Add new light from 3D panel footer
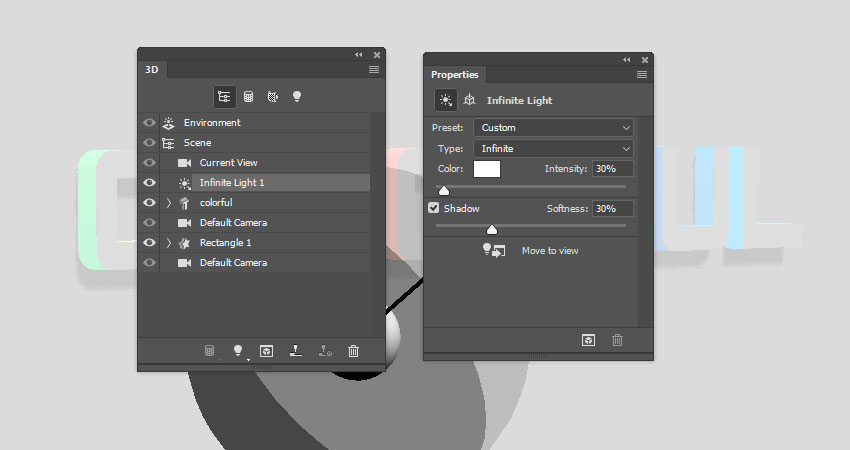This screenshot has width=850, height=450. coord(238,351)
